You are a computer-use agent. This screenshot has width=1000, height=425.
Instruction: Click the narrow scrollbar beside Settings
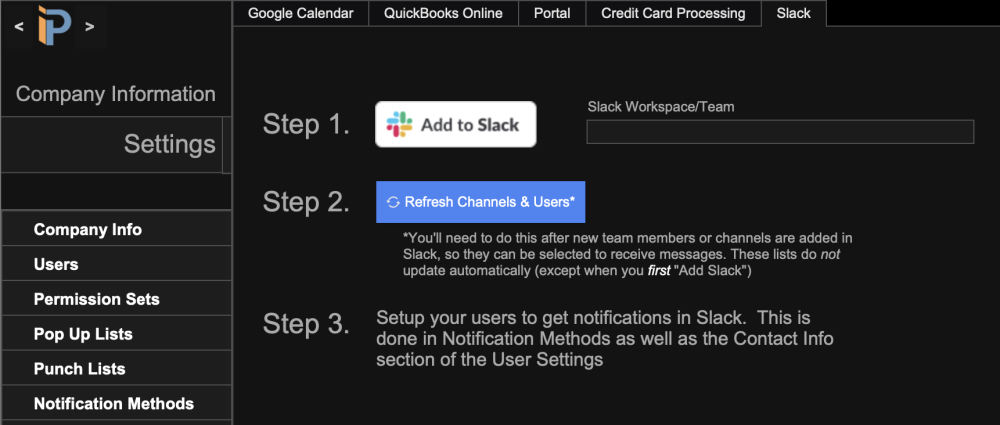coord(226,145)
